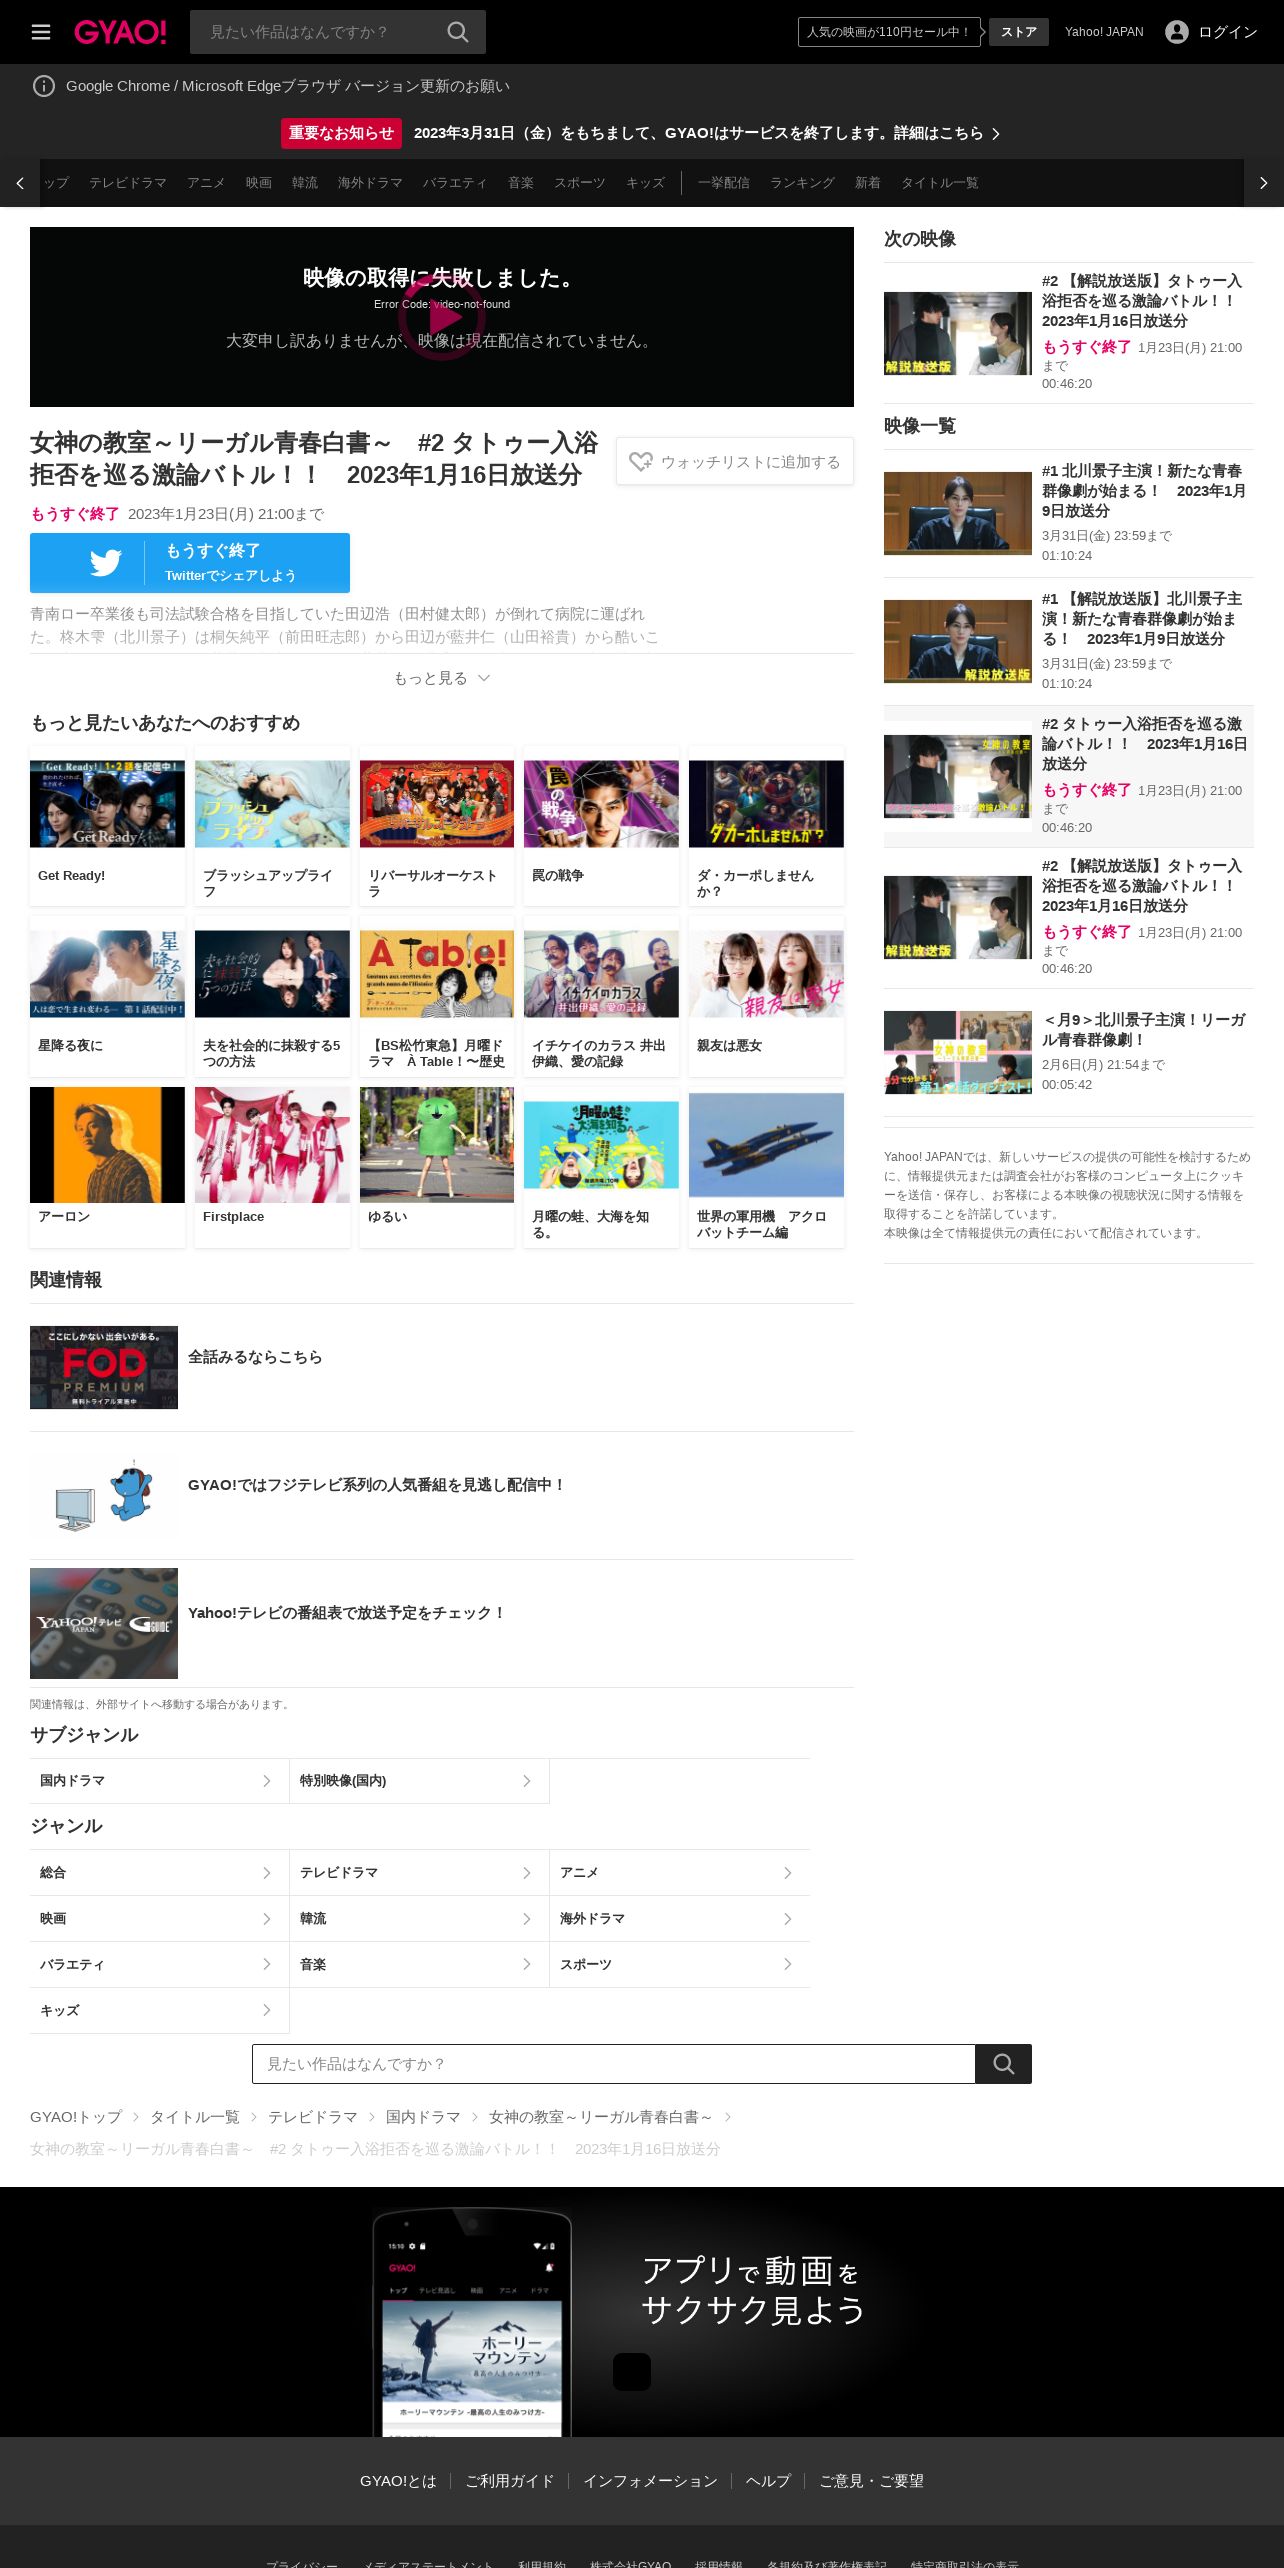Open 罠の戦争 thumbnail
The image size is (1284, 2568).
pos(601,804)
